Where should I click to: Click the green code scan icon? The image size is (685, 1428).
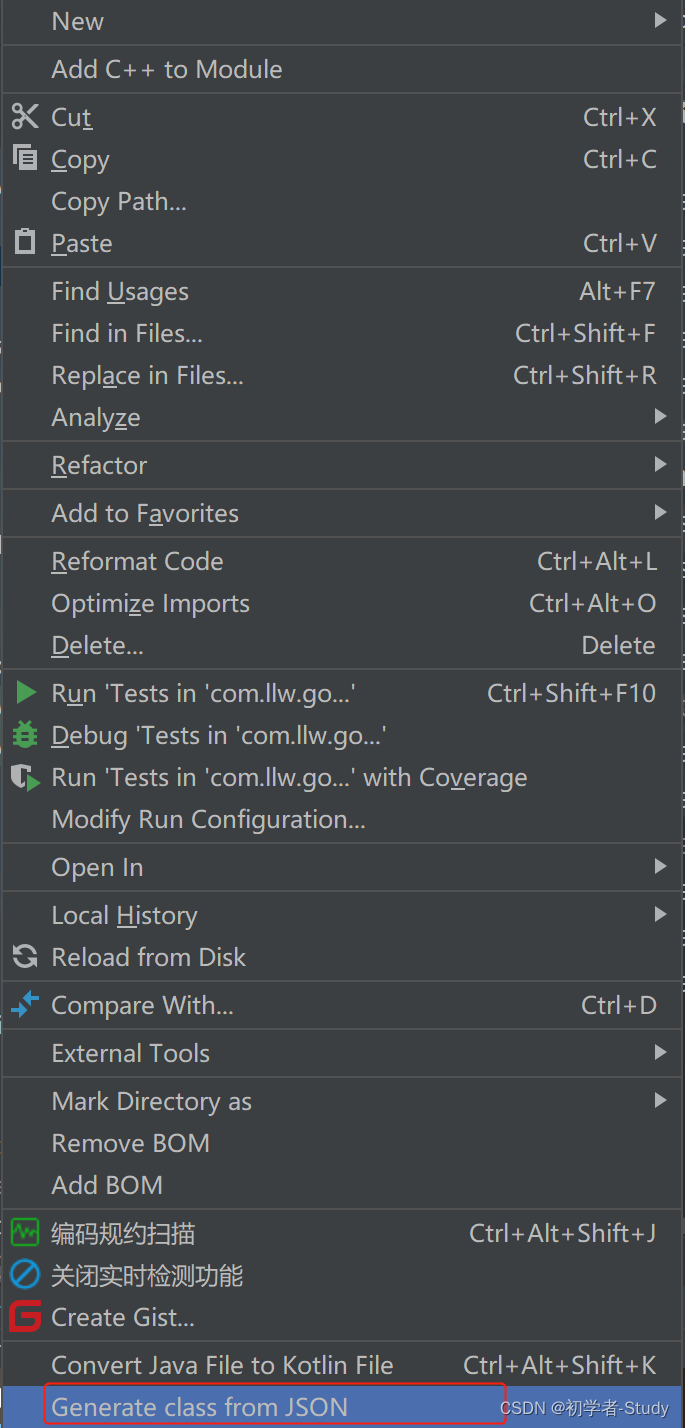click(25, 1233)
